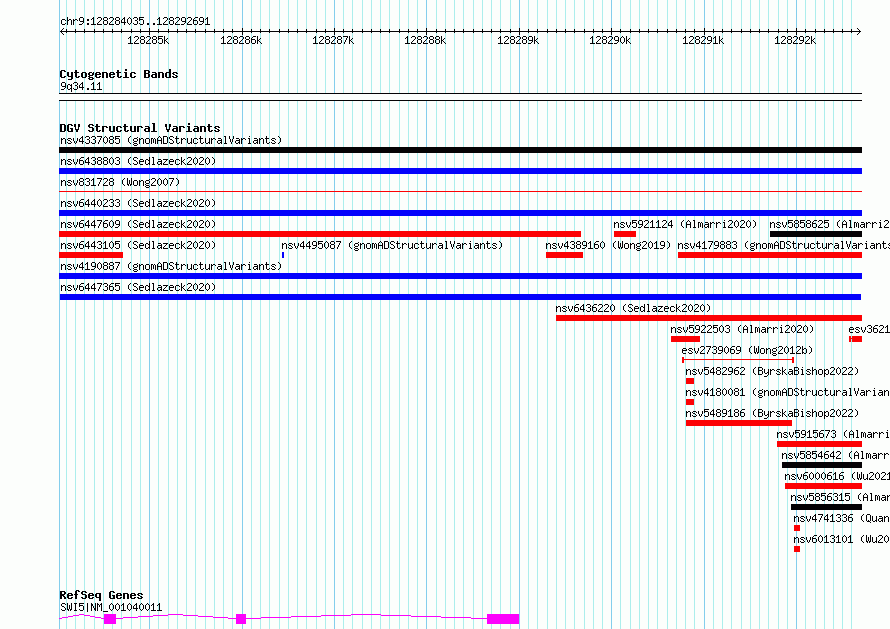Click the Cytogenetic Bands track title

tap(119, 74)
